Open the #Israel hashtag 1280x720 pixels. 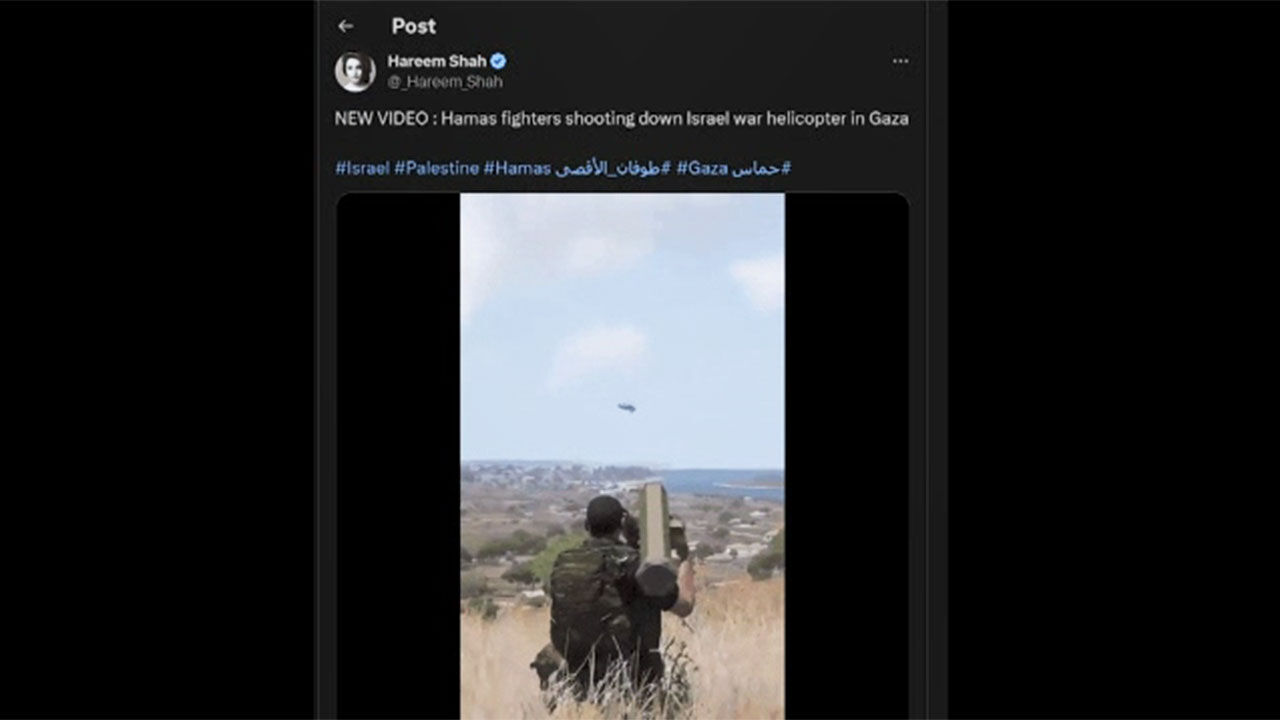[x=362, y=168]
